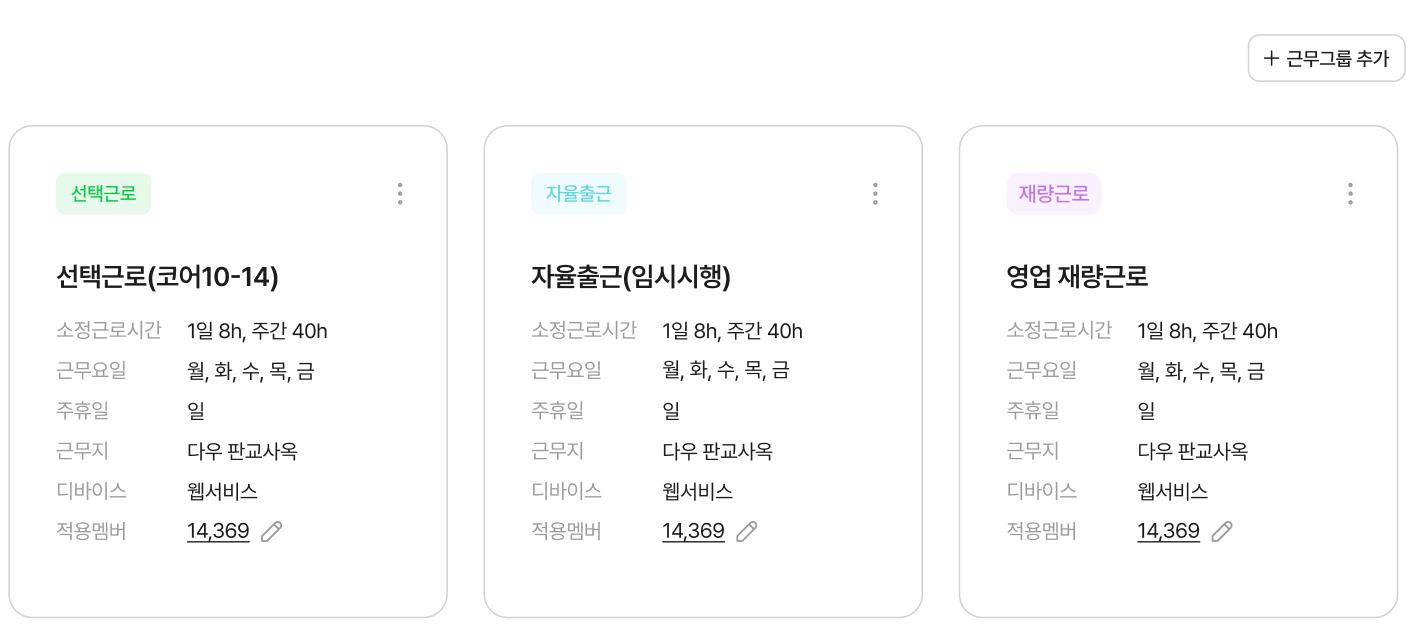1424x632 pixels.
Task: Click the green 선택근로 tag
Action: [x=104, y=194]
